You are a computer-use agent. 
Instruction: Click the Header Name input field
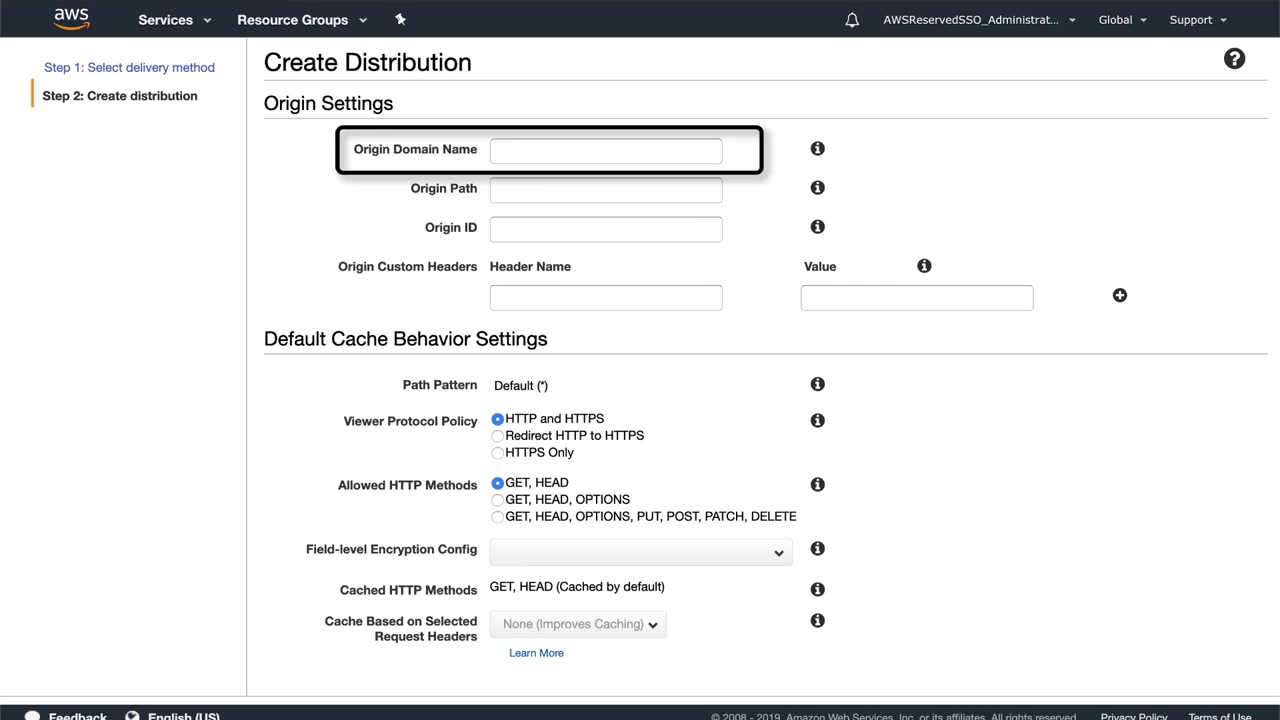point(605,298)
